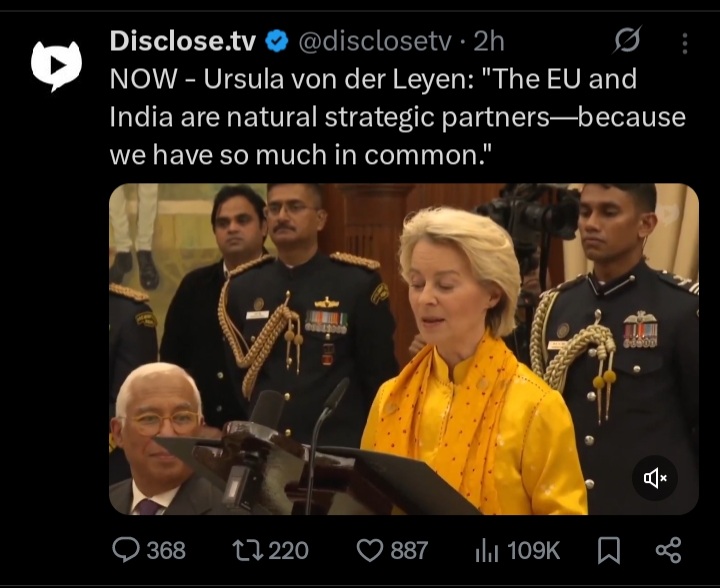Click the 2h timestamp
This screenshot has width=720, height=588.
click(x=489, y=42)
